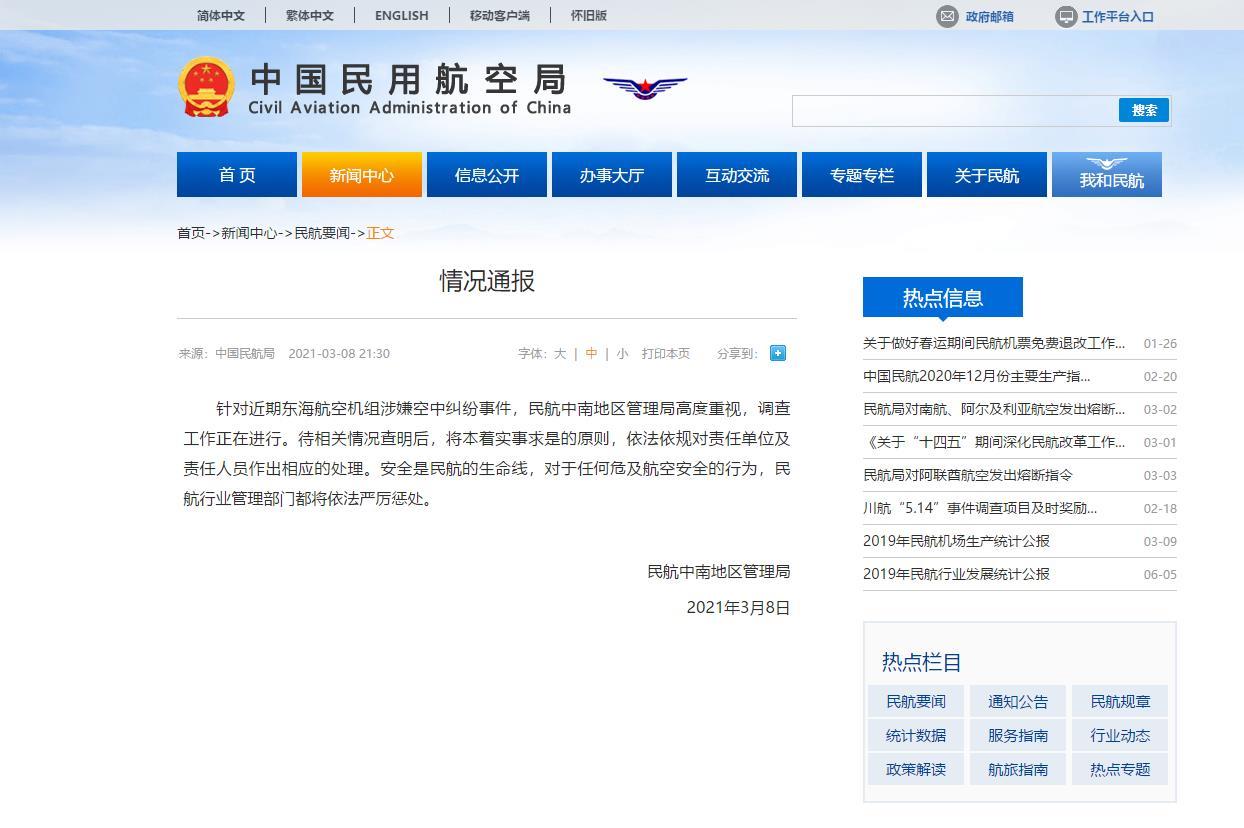This screenshot has width=1244, height=828.
Task: Open 专题专栏 navigation tab
Action: tap(862, 175)
